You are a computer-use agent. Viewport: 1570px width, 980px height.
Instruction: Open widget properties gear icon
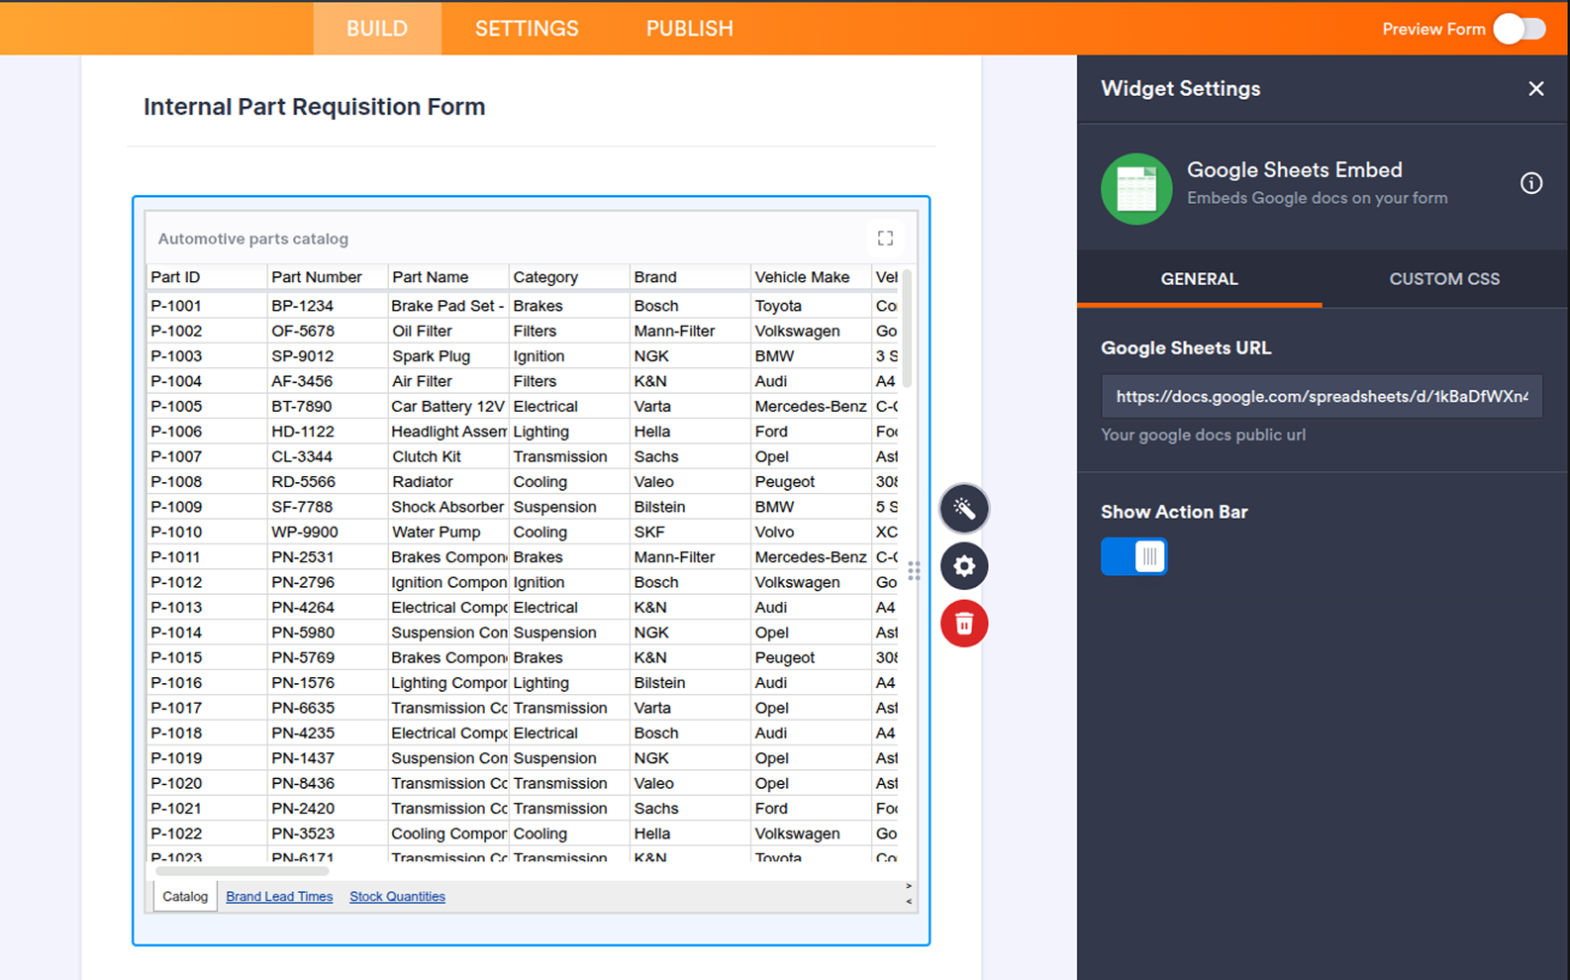click(x=964, y=566)
